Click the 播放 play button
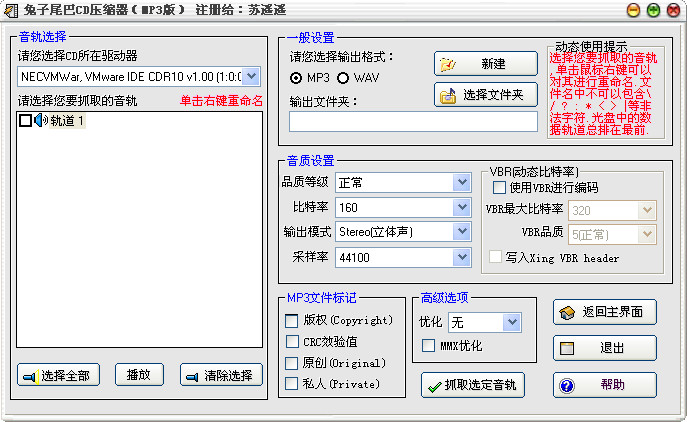687x422 pixels. (139, 375)
